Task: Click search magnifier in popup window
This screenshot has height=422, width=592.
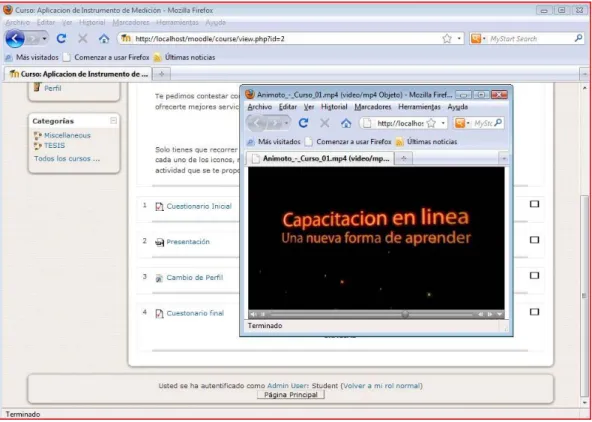Action: point(498,122)
